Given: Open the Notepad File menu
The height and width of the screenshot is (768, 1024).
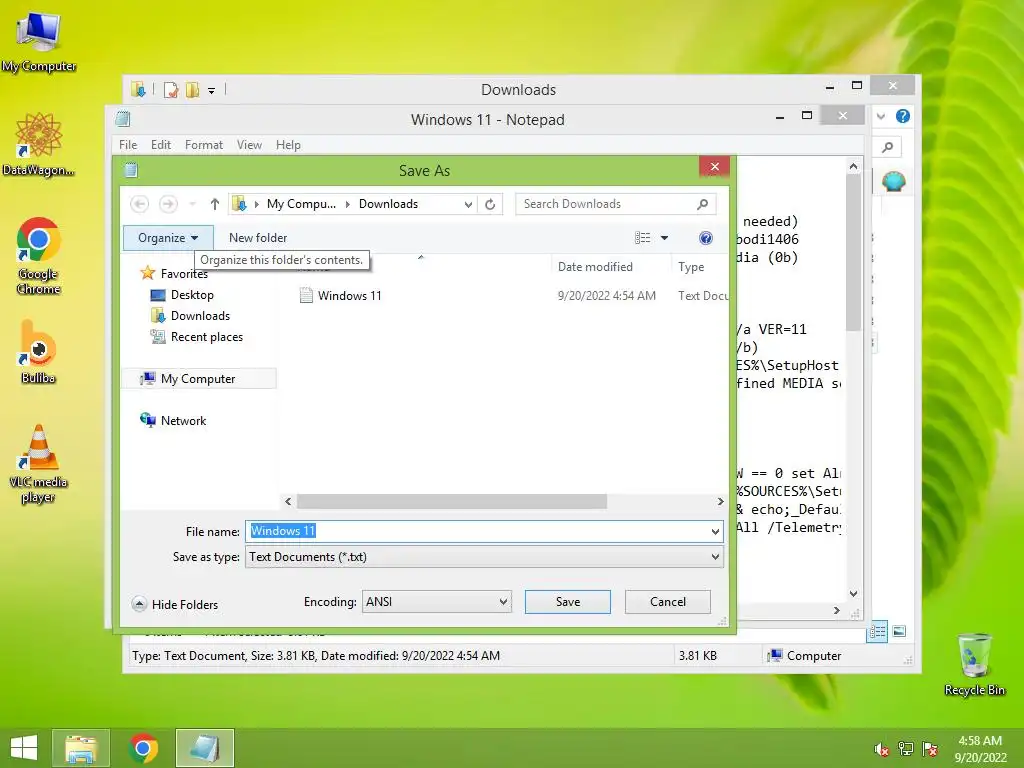Looking at the screenshot, I should point(128,145).
